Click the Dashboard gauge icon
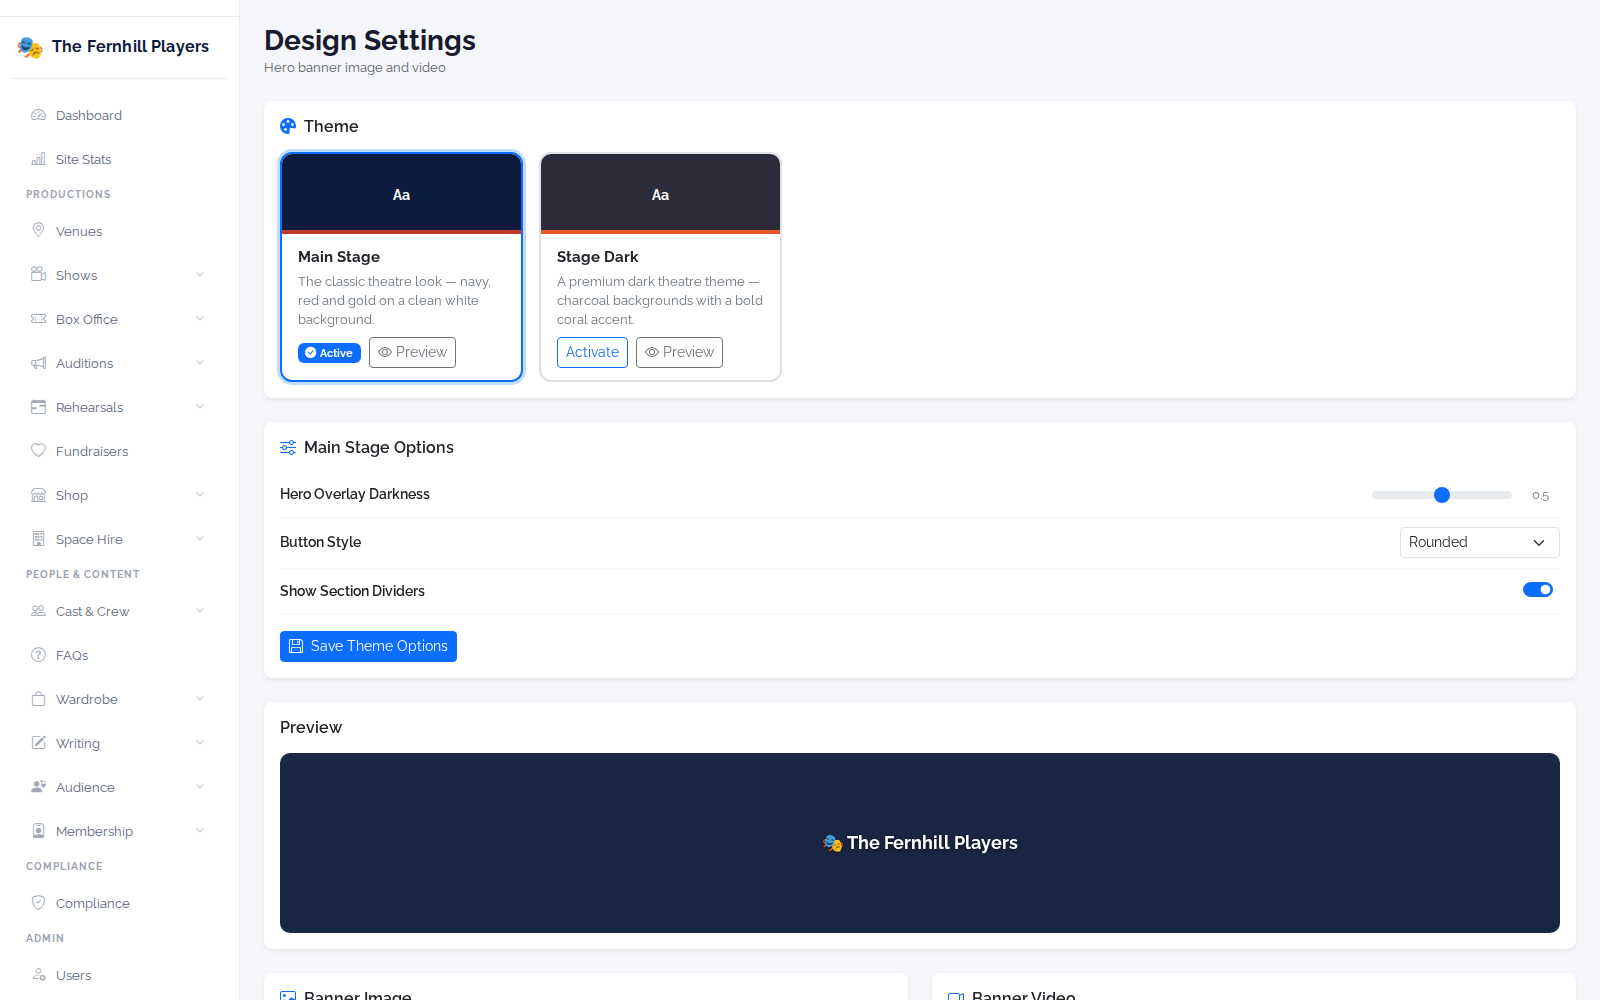This screenshot has width=1600, height=1000. pyautogui.click(x=38, y=115)
